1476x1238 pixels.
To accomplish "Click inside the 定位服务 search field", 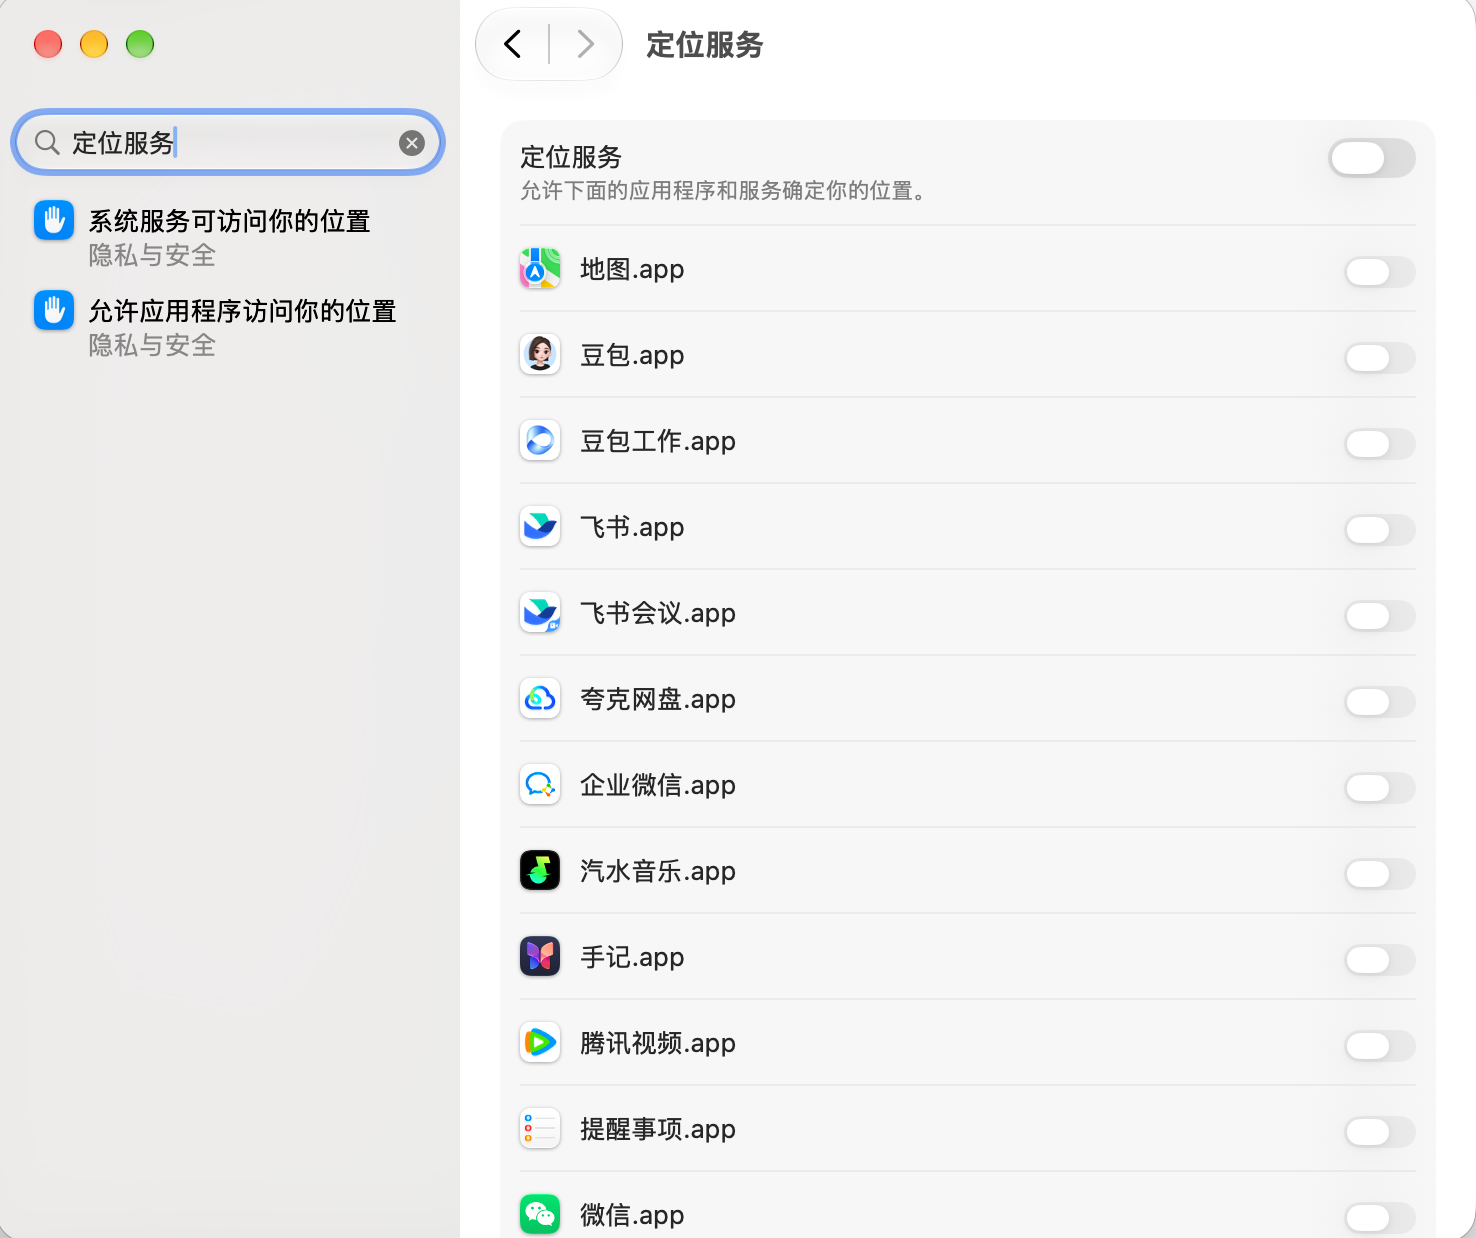I will [x=230, y=143].
